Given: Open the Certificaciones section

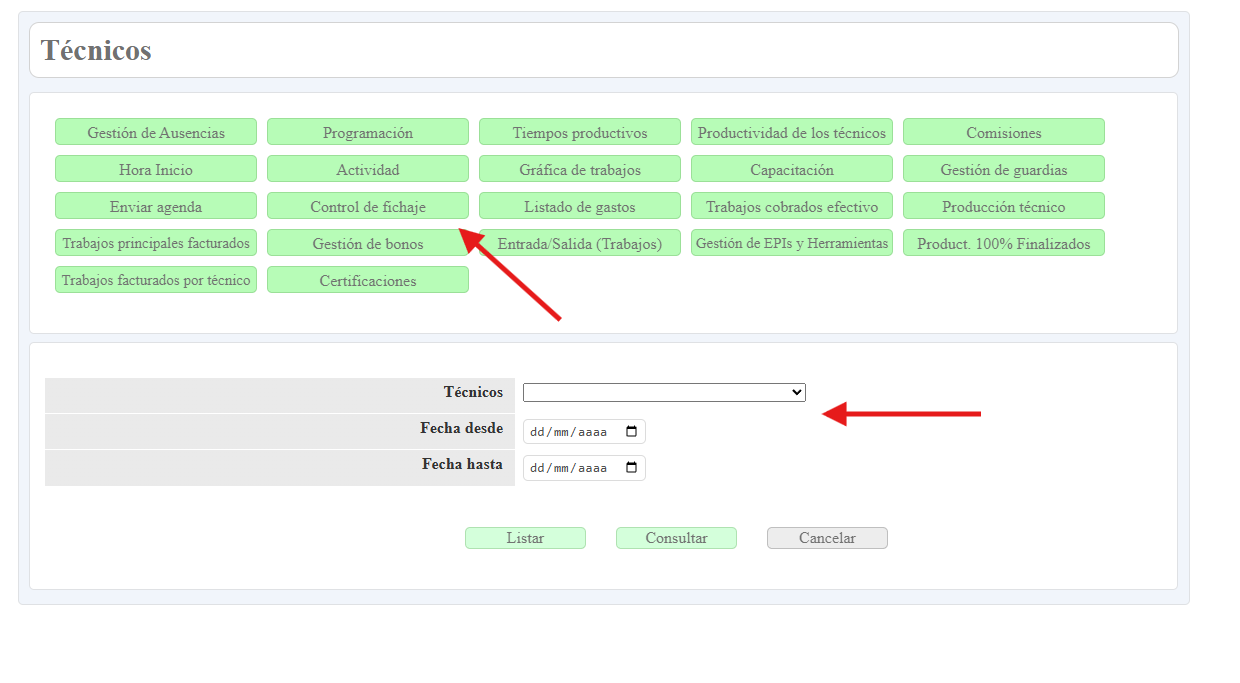Looking at the screenshot, I should pos(368,280).
